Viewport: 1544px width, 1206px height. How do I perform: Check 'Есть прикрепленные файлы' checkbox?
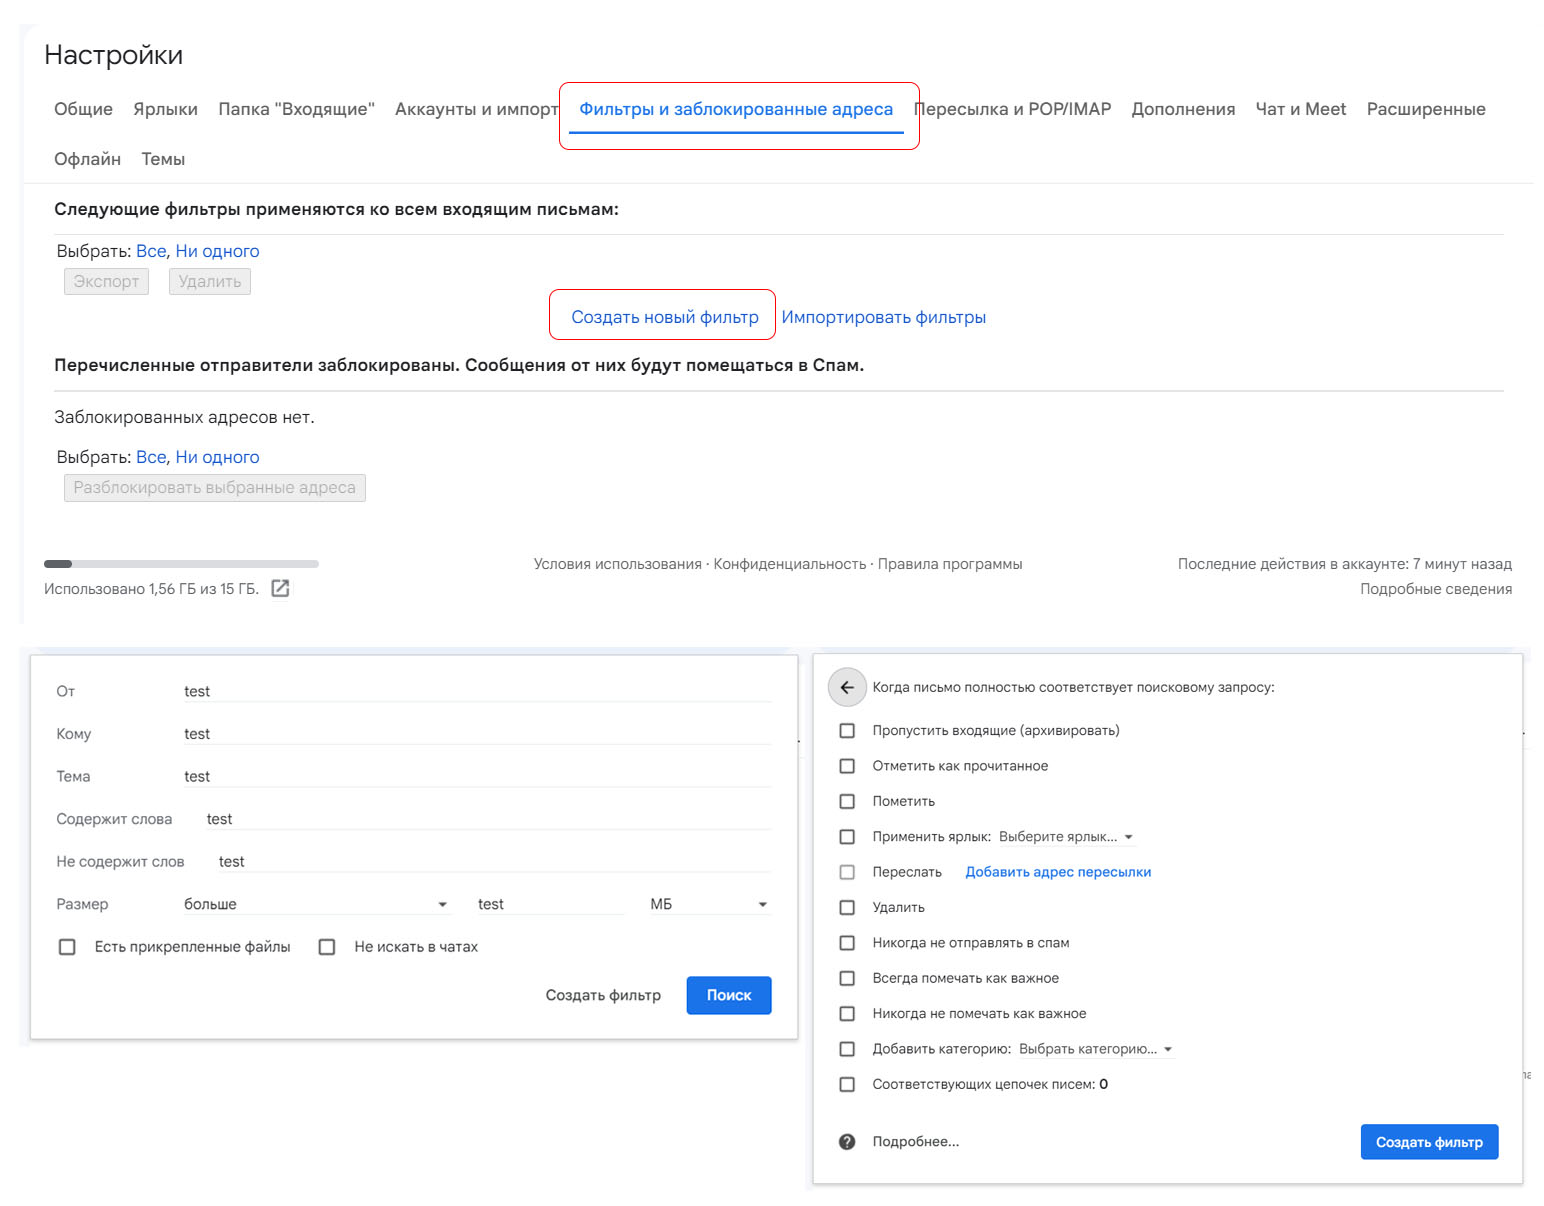click(67, 947)
